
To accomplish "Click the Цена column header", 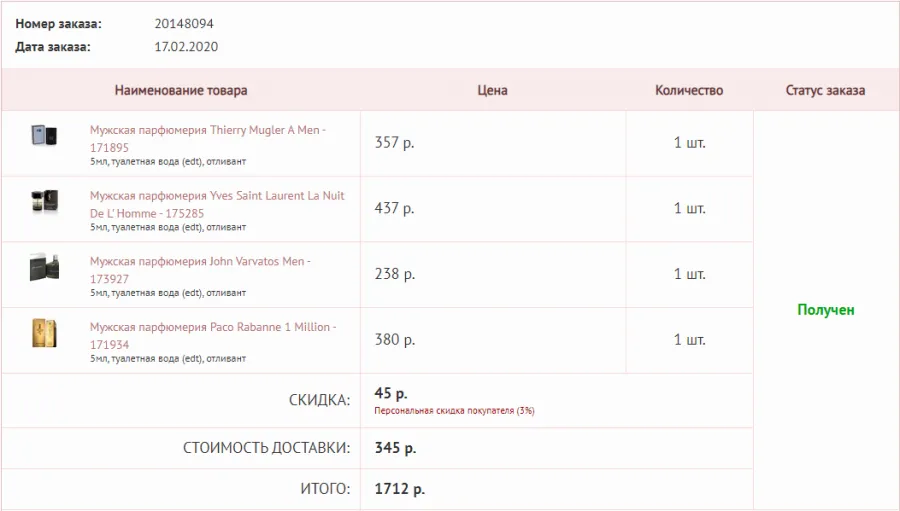I will click(492, 90).
